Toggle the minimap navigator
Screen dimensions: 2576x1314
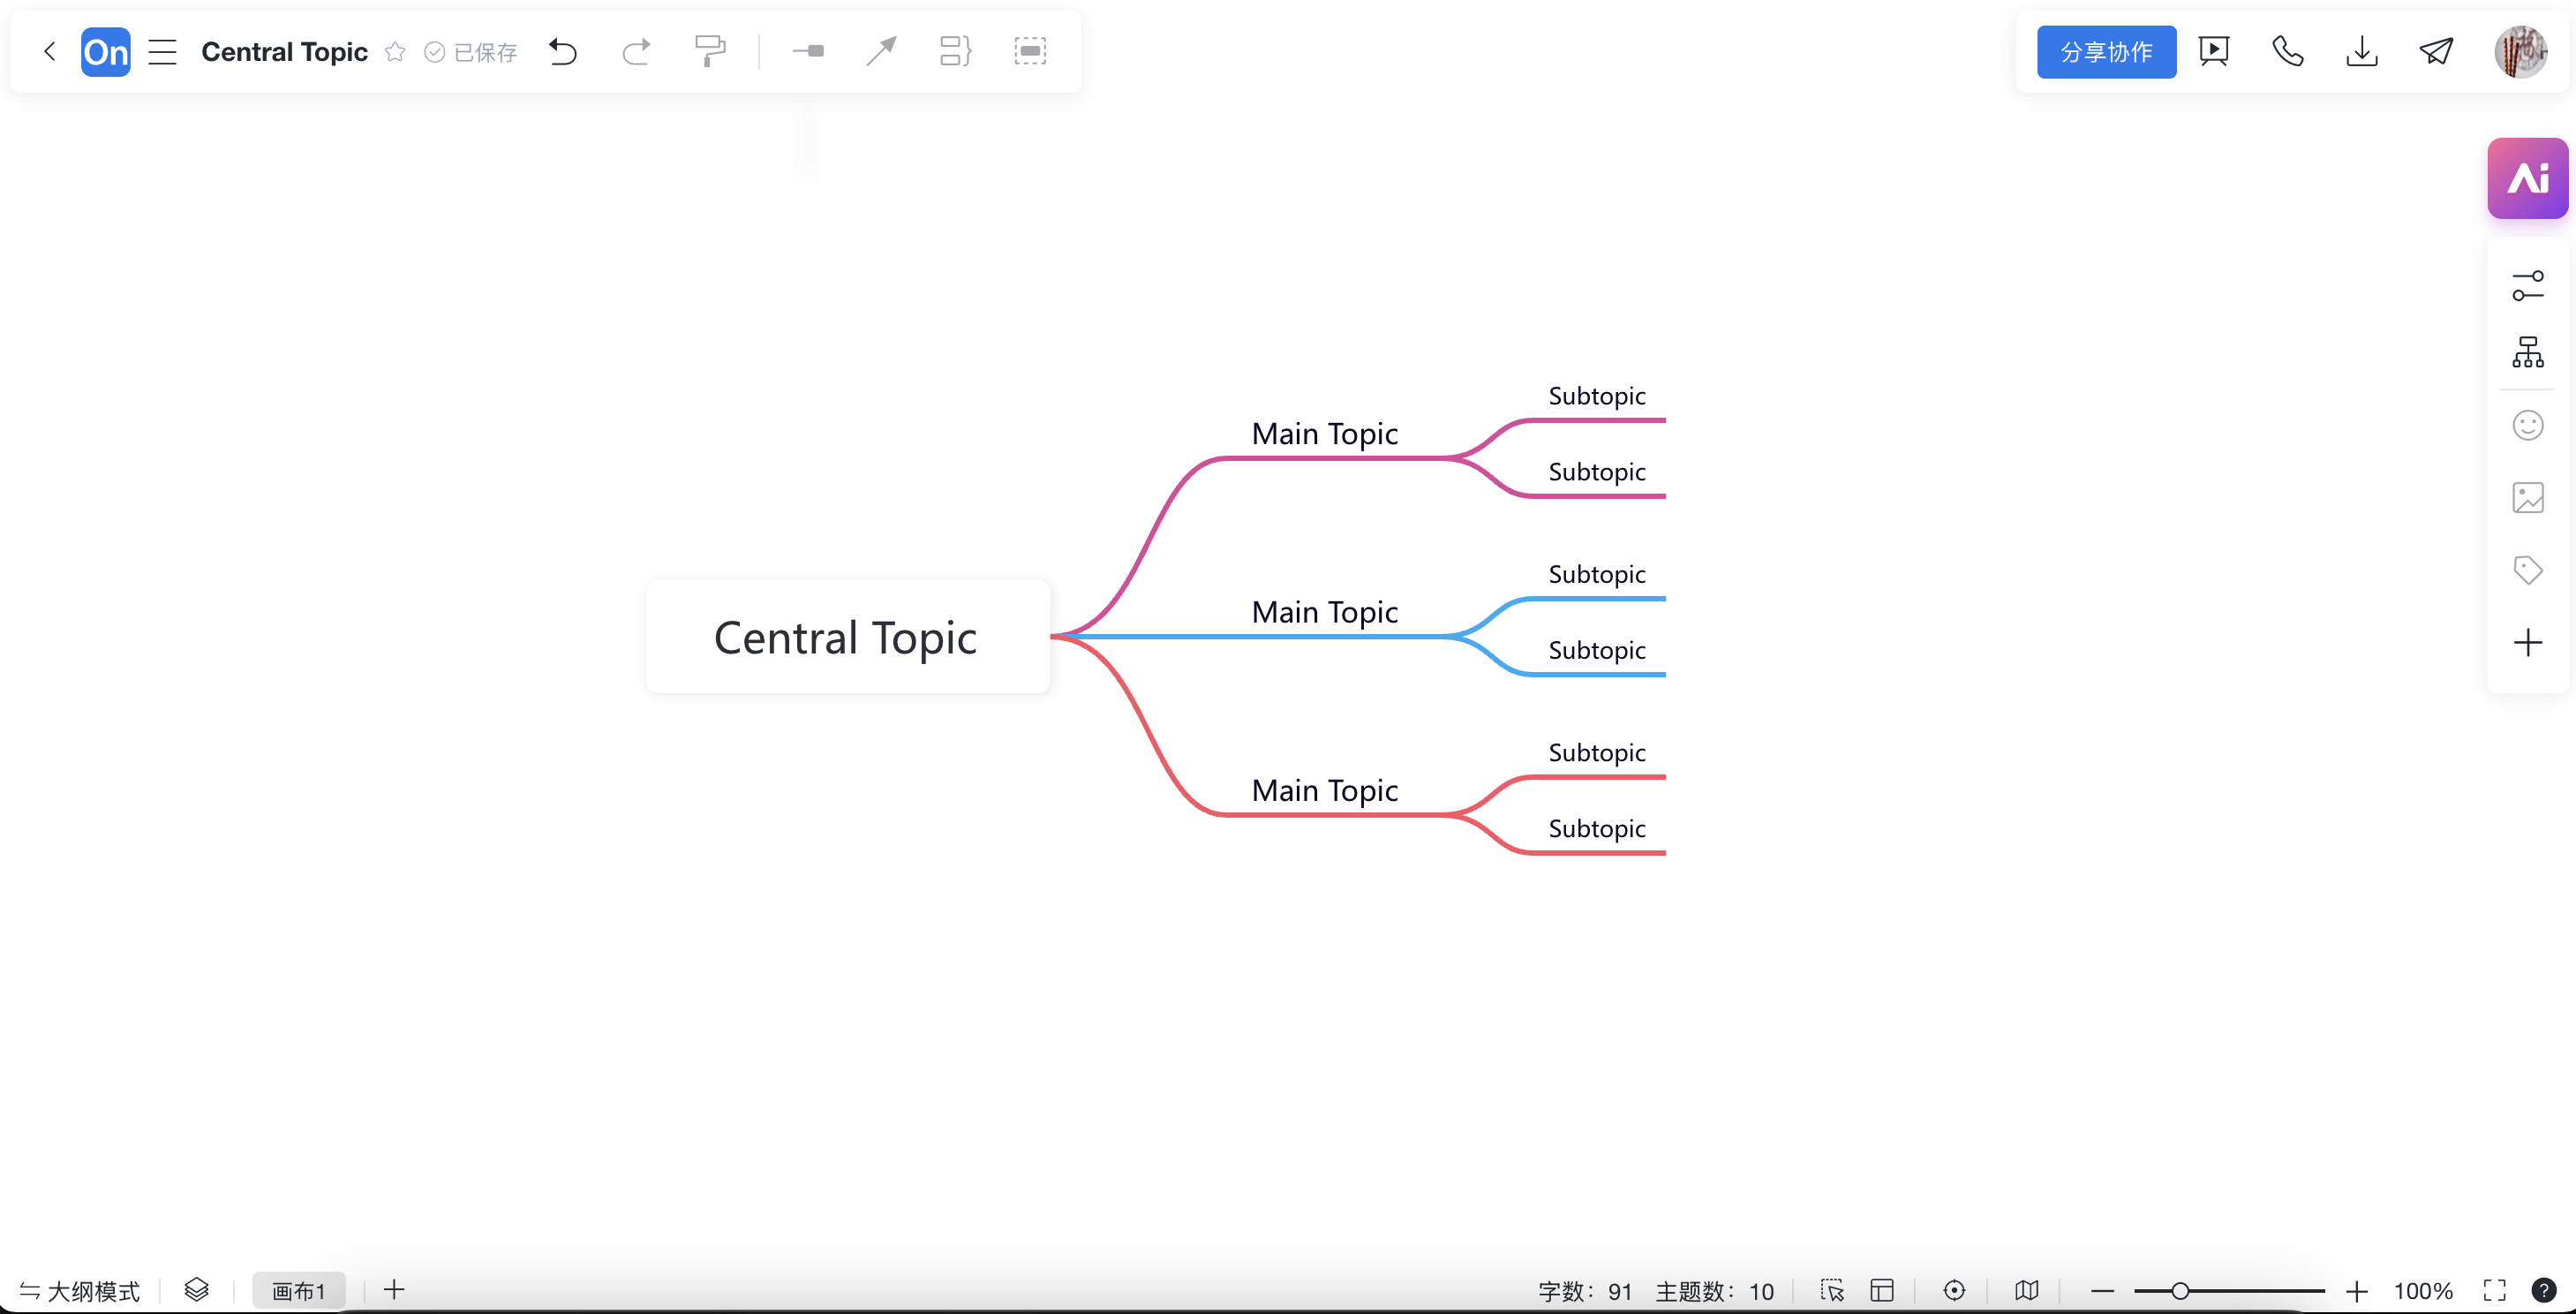pos(2027,1291)
